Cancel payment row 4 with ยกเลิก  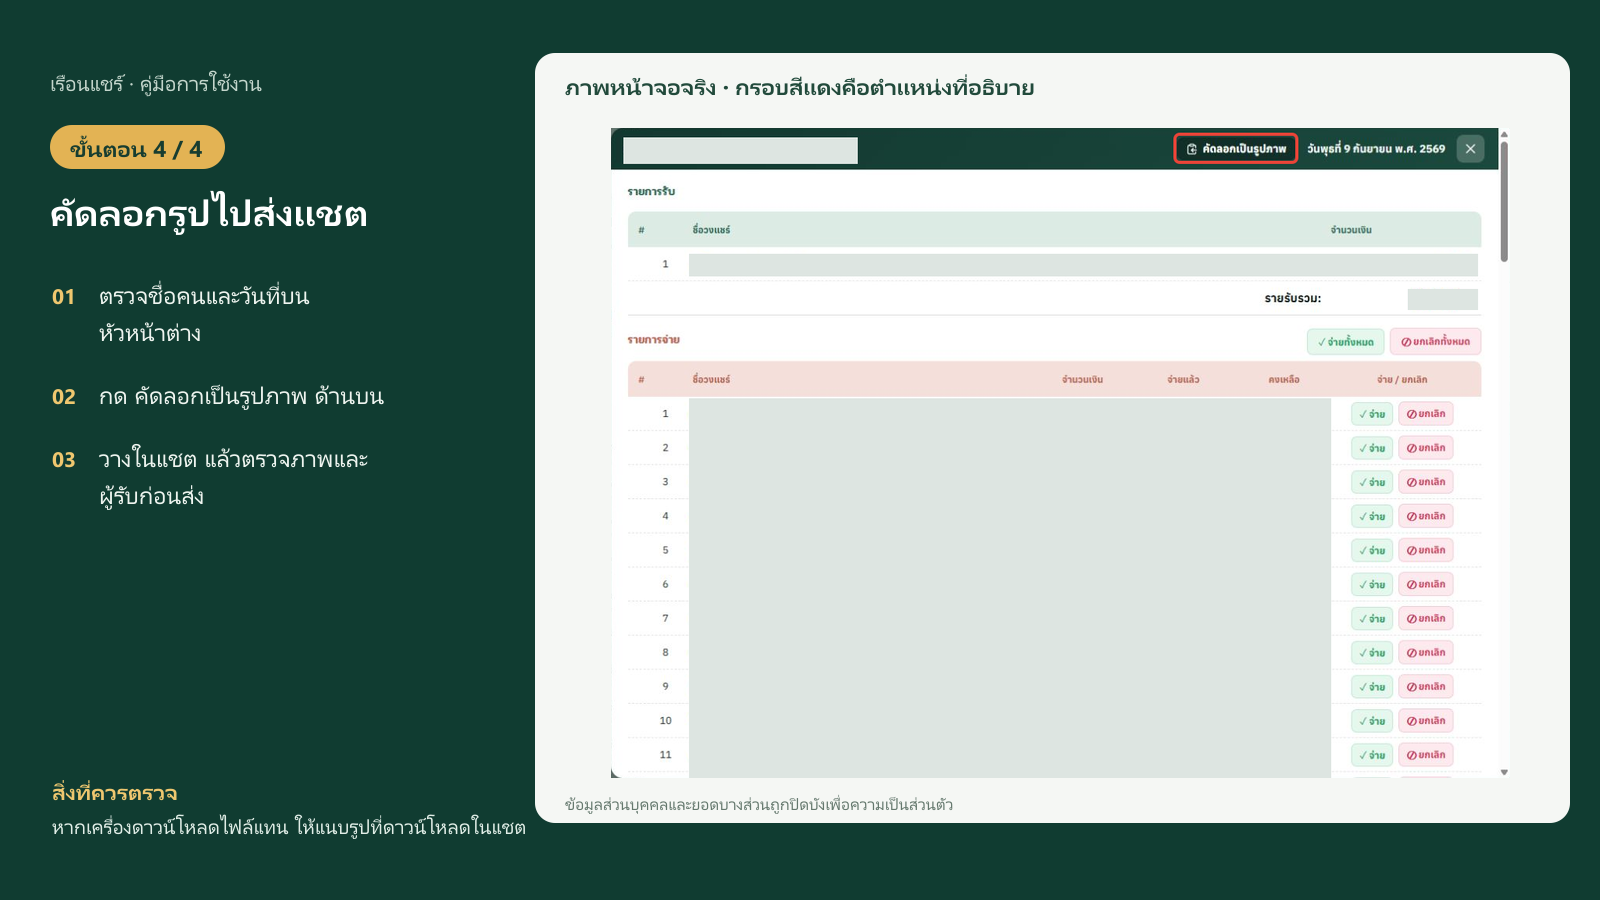[x=1426, y=516]
